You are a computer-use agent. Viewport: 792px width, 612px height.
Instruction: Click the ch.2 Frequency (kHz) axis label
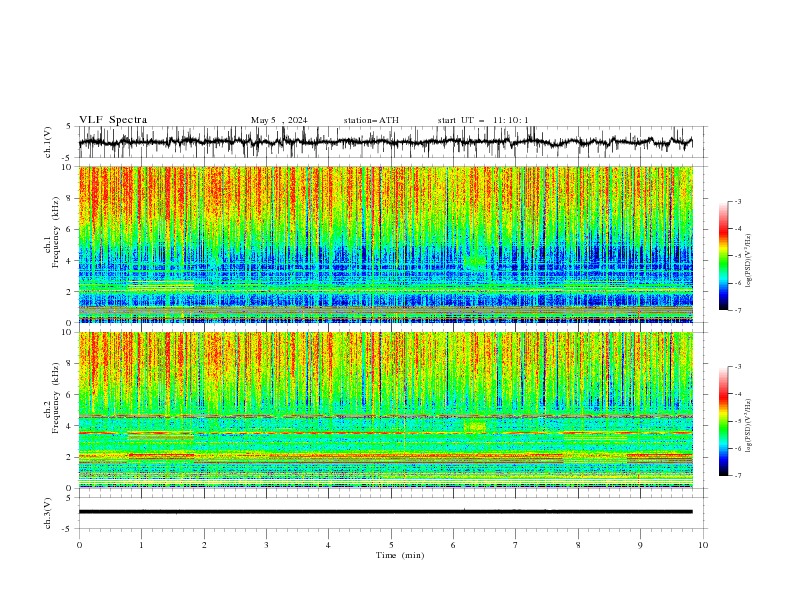click(x=52, y=397)
